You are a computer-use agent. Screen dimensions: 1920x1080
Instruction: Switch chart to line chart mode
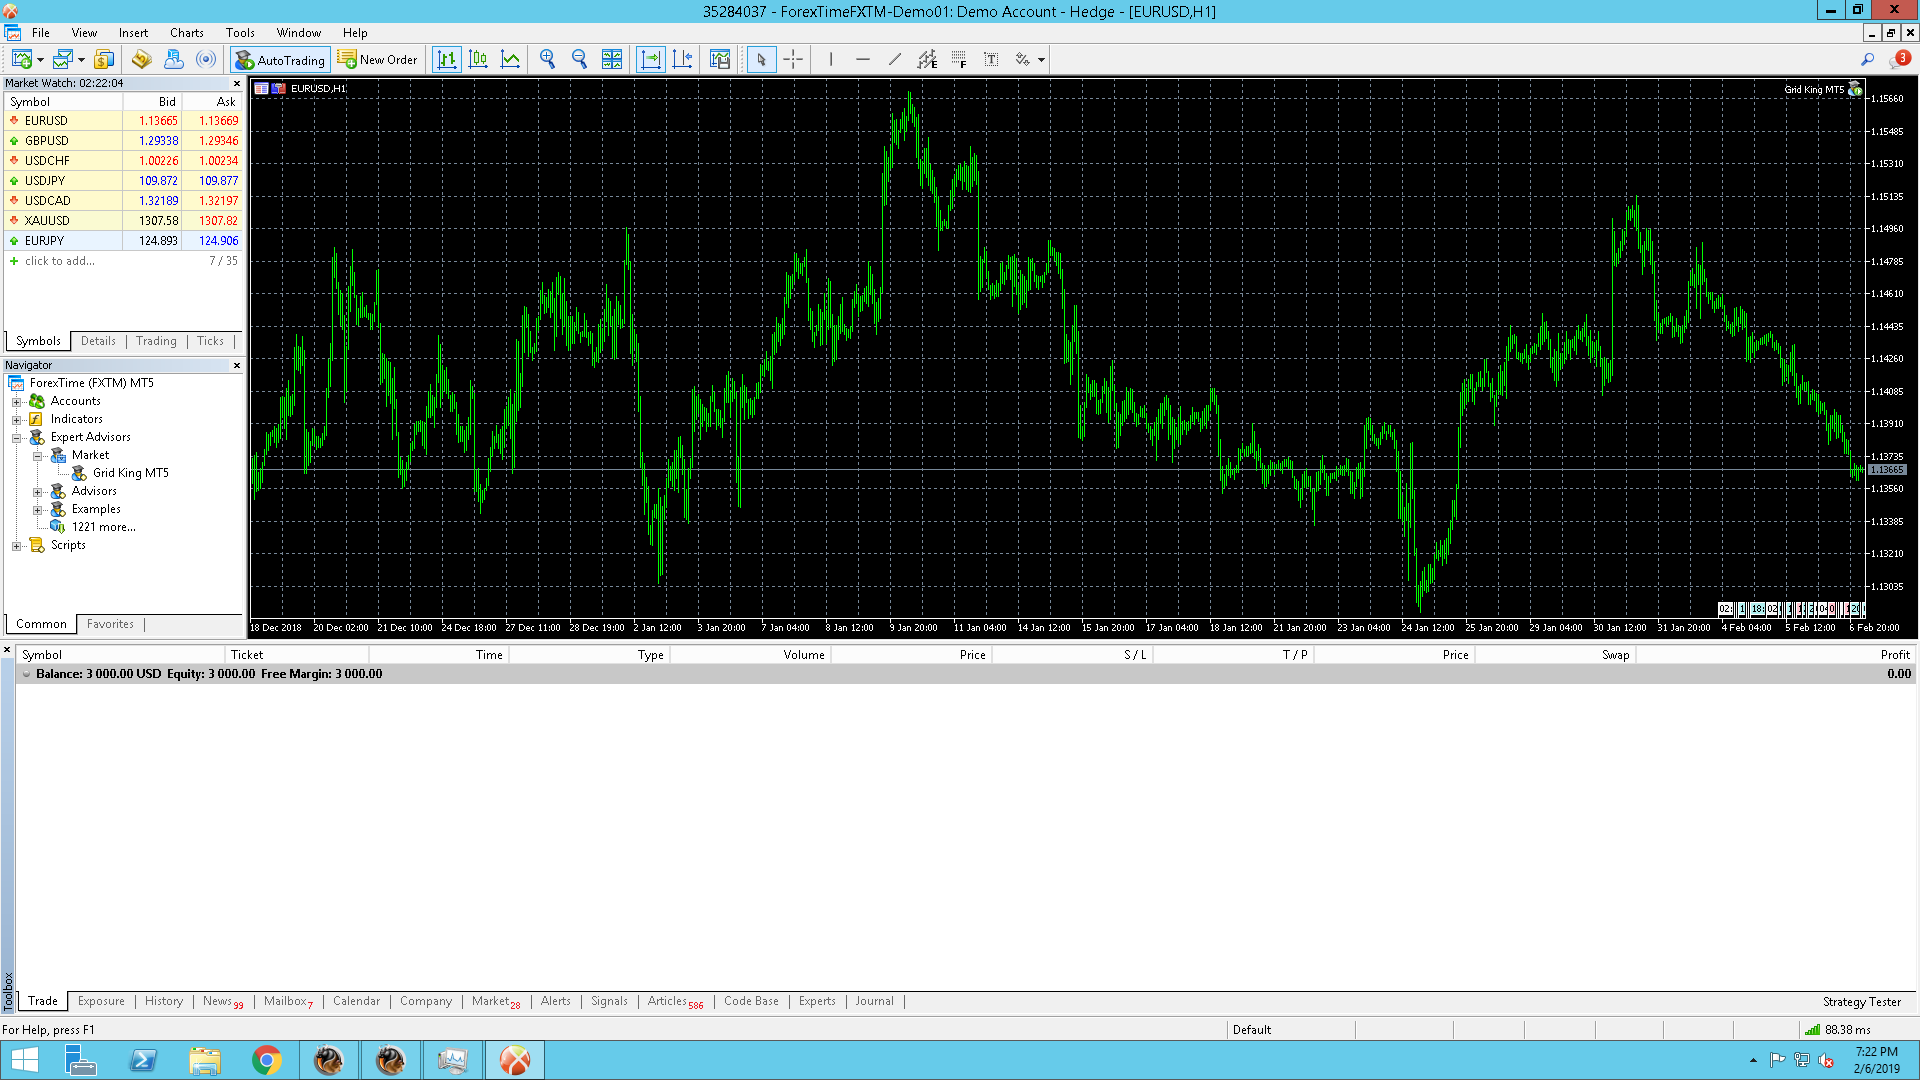click(510, 60)
